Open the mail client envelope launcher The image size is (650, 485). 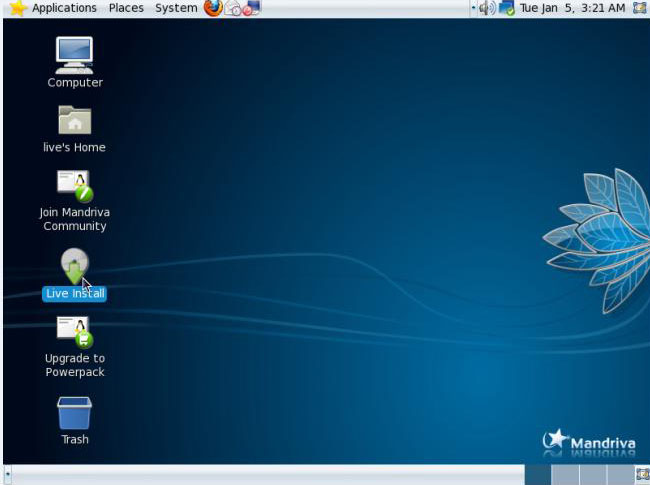pyautogui.click(x=233, y=8)
